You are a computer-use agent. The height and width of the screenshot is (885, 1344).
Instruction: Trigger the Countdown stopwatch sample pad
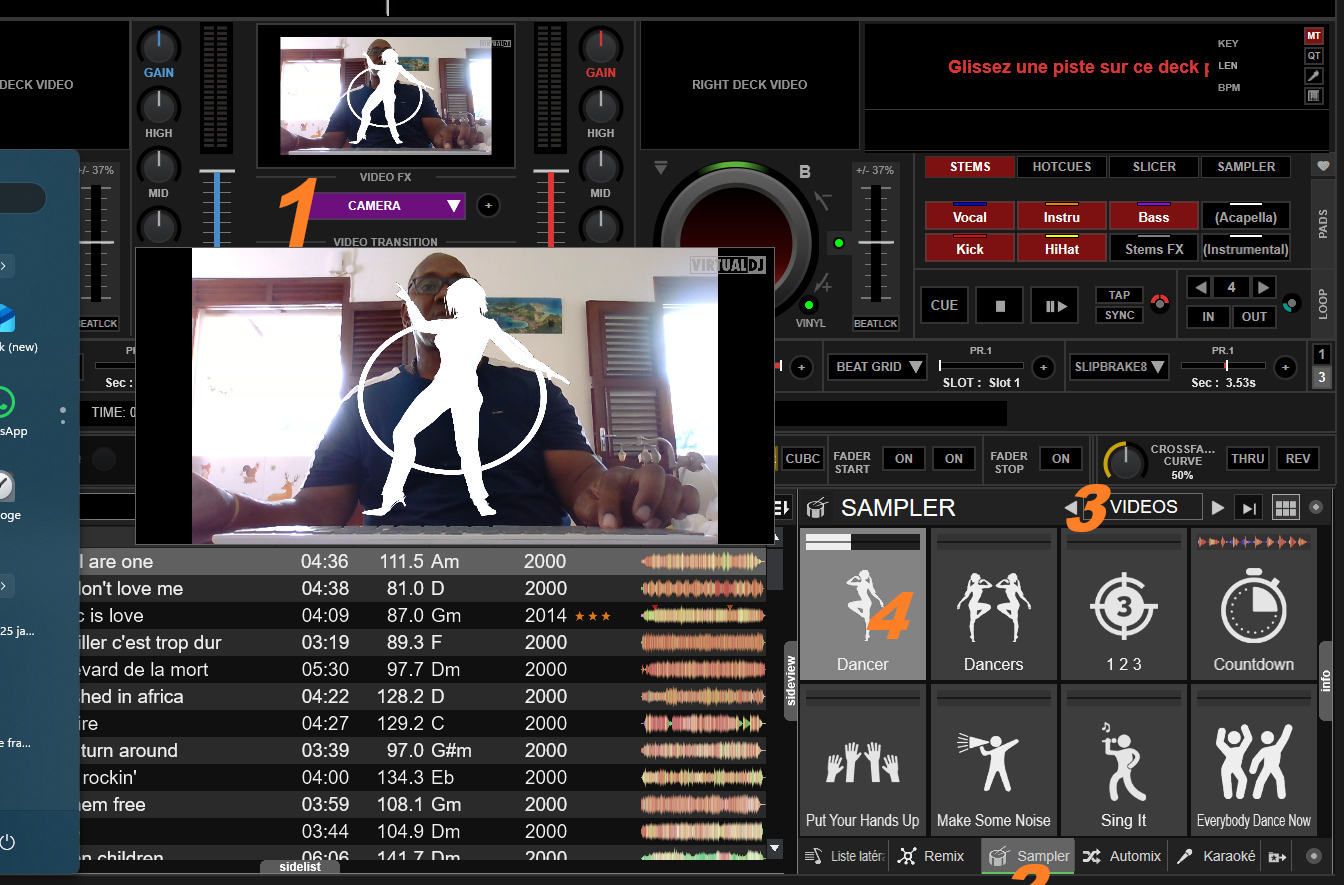[1253, 604]
